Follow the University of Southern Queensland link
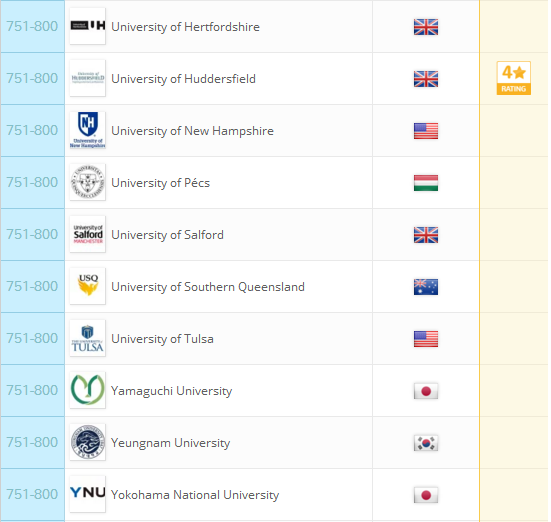The width and height of the screenshot is (551, 522). click(208, 287)
